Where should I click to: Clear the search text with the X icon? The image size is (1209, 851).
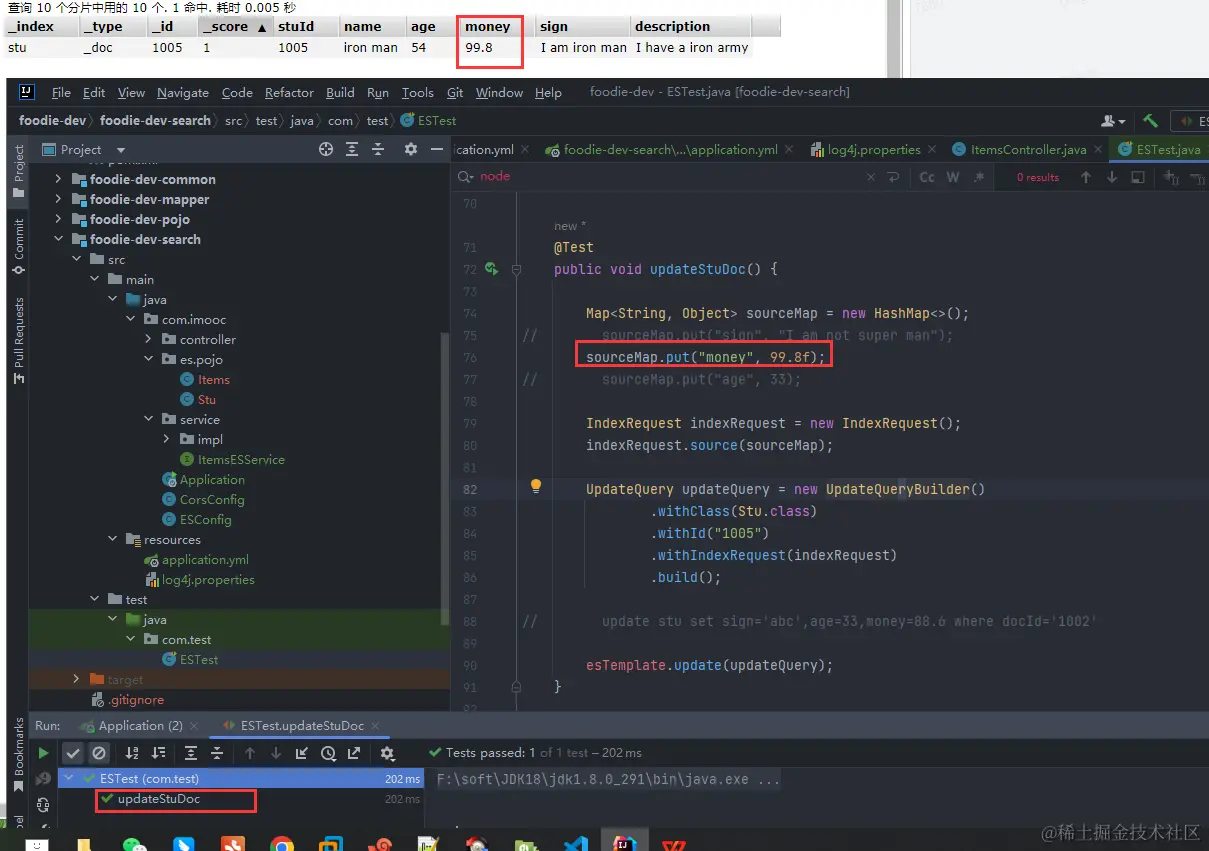coord(869,177)
